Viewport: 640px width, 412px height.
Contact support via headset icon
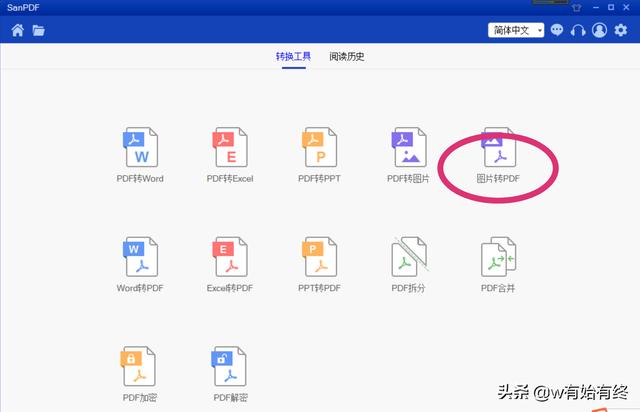578,30
